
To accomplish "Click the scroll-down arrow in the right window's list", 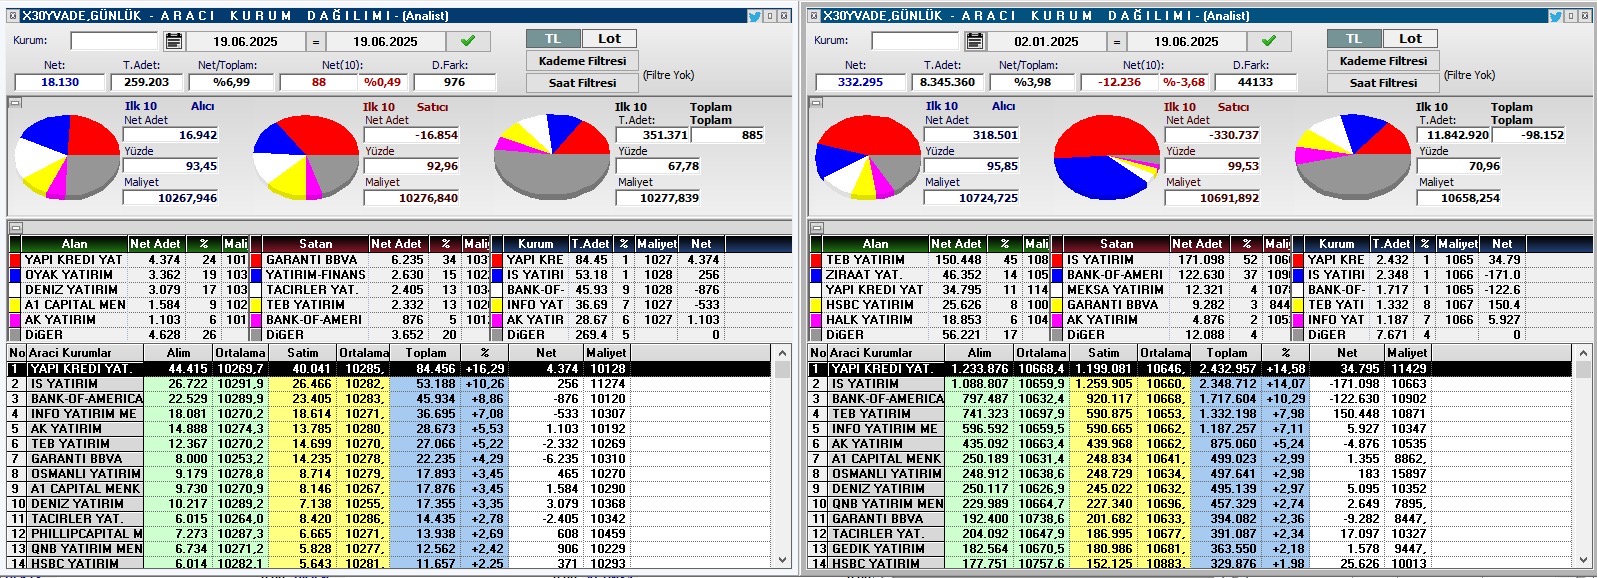I will coord(1582,561).
